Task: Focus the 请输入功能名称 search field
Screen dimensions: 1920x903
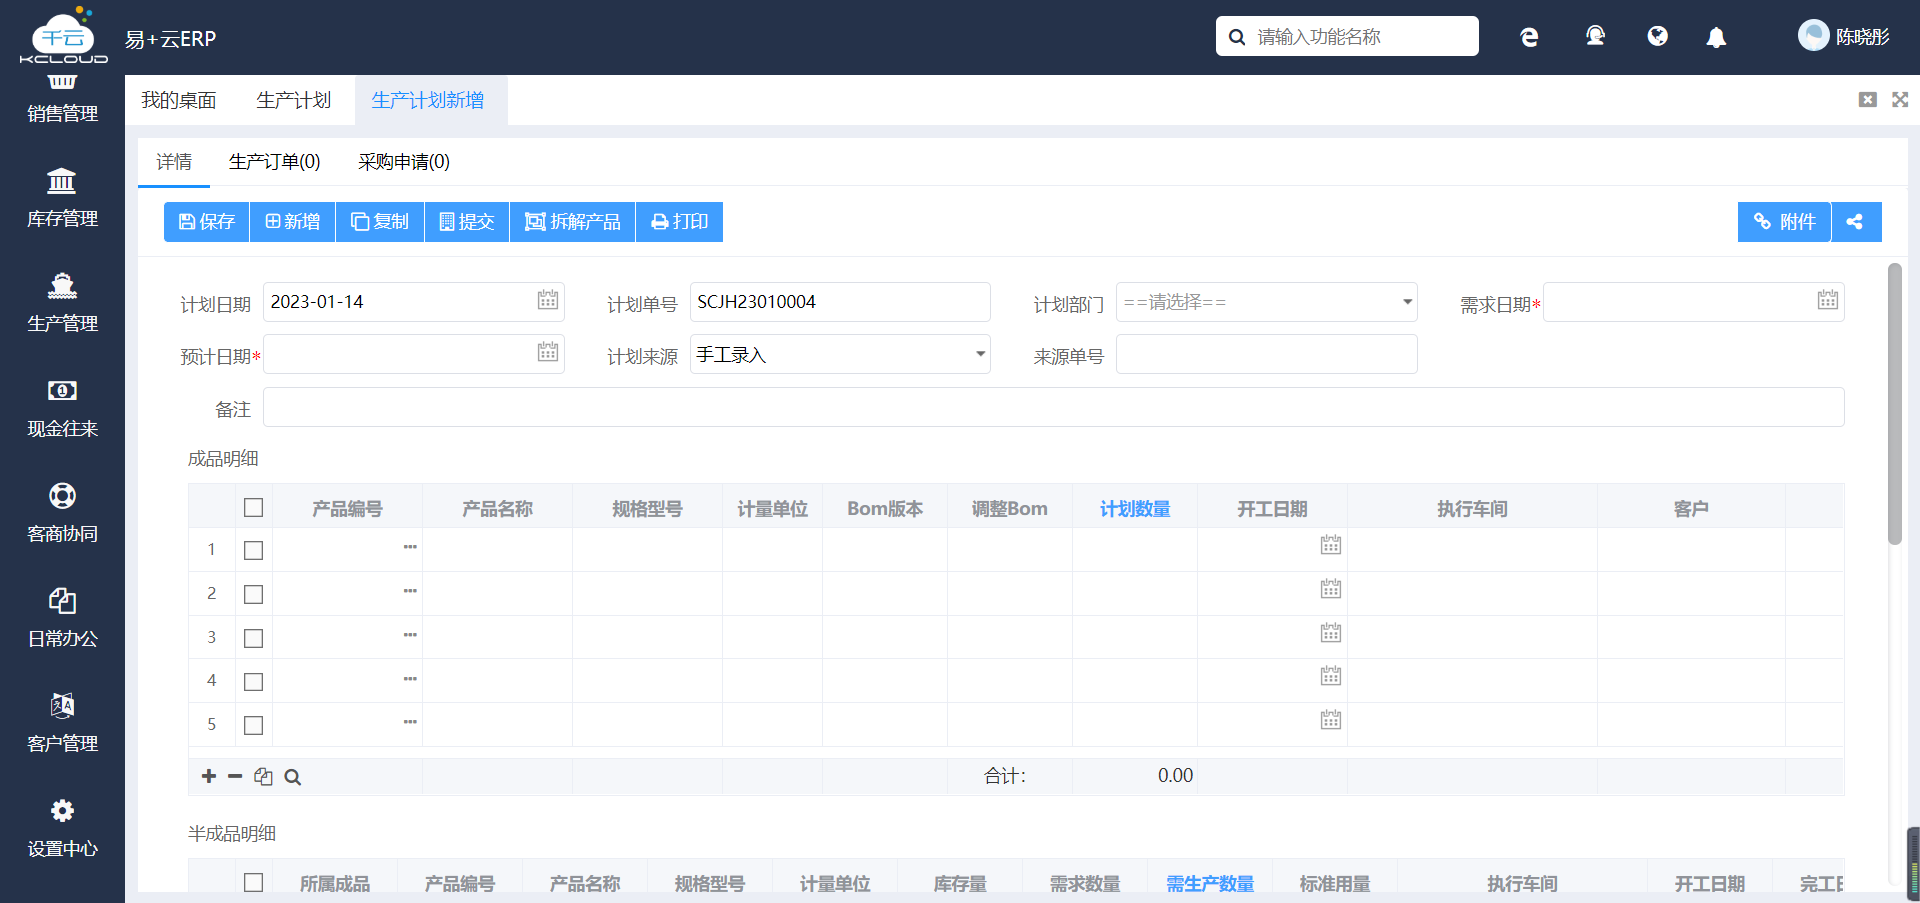Action: point(1347,36)
